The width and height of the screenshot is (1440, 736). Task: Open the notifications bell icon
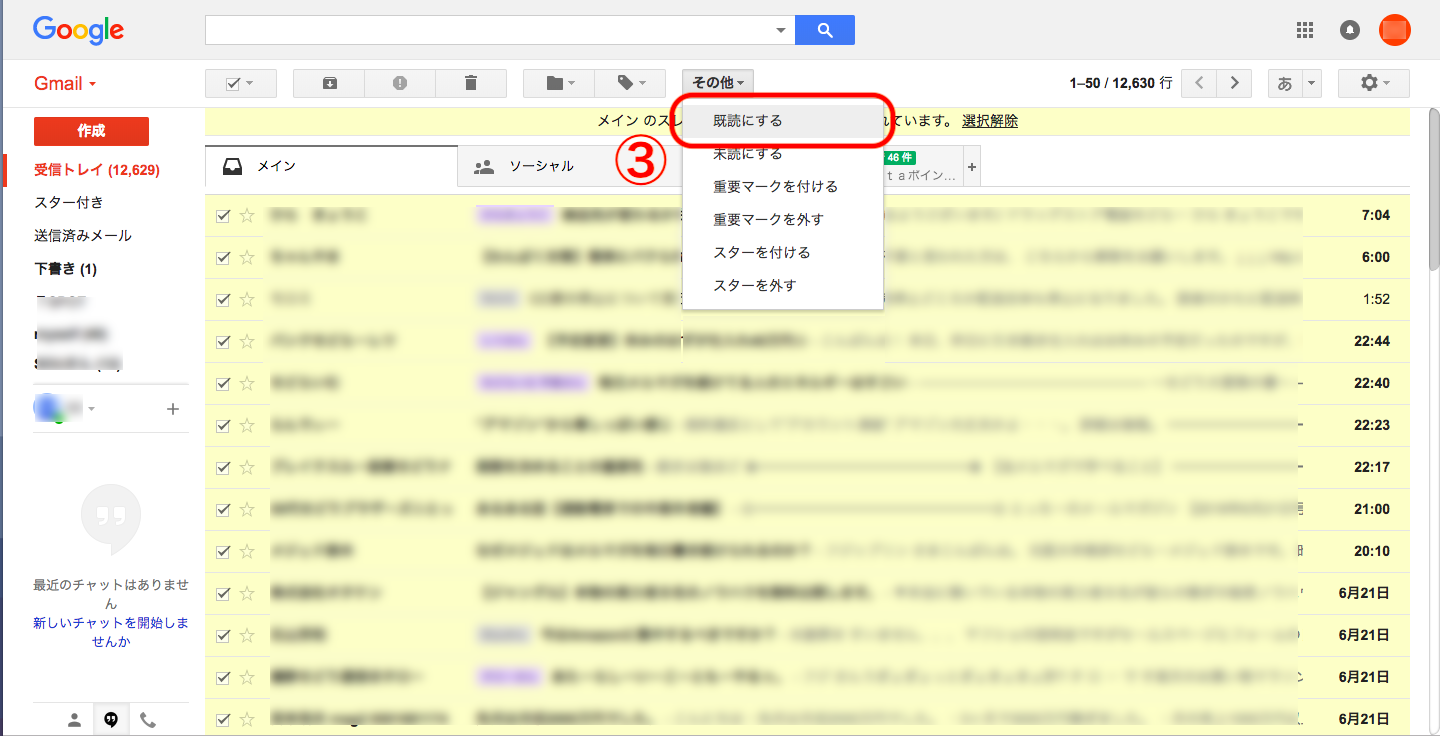(x=1350, y=30)
